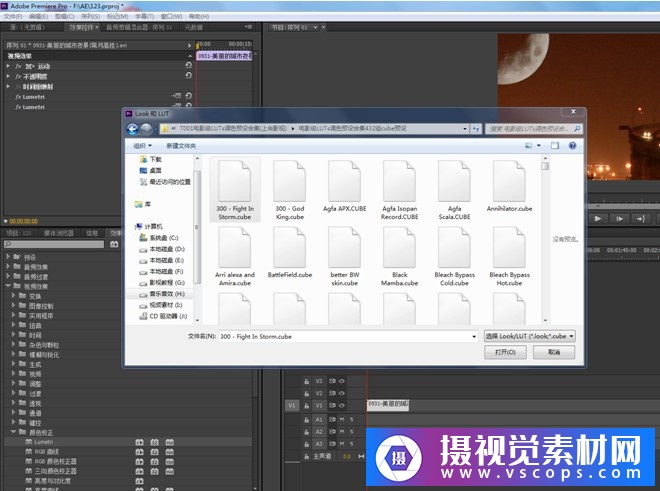The image size is (660, 491).
Task: Click the back navigation arrow in dialog
Action: tap(132, 129)
